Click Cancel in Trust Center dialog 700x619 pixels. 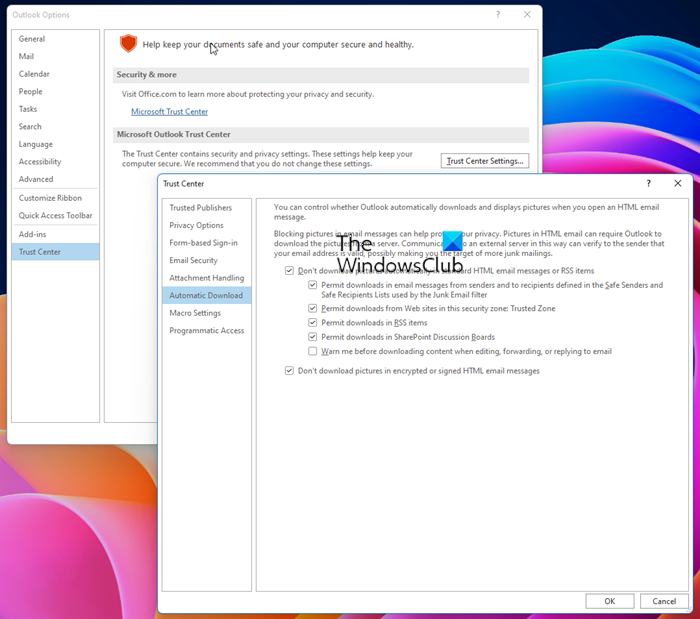(x=664, y=601)
